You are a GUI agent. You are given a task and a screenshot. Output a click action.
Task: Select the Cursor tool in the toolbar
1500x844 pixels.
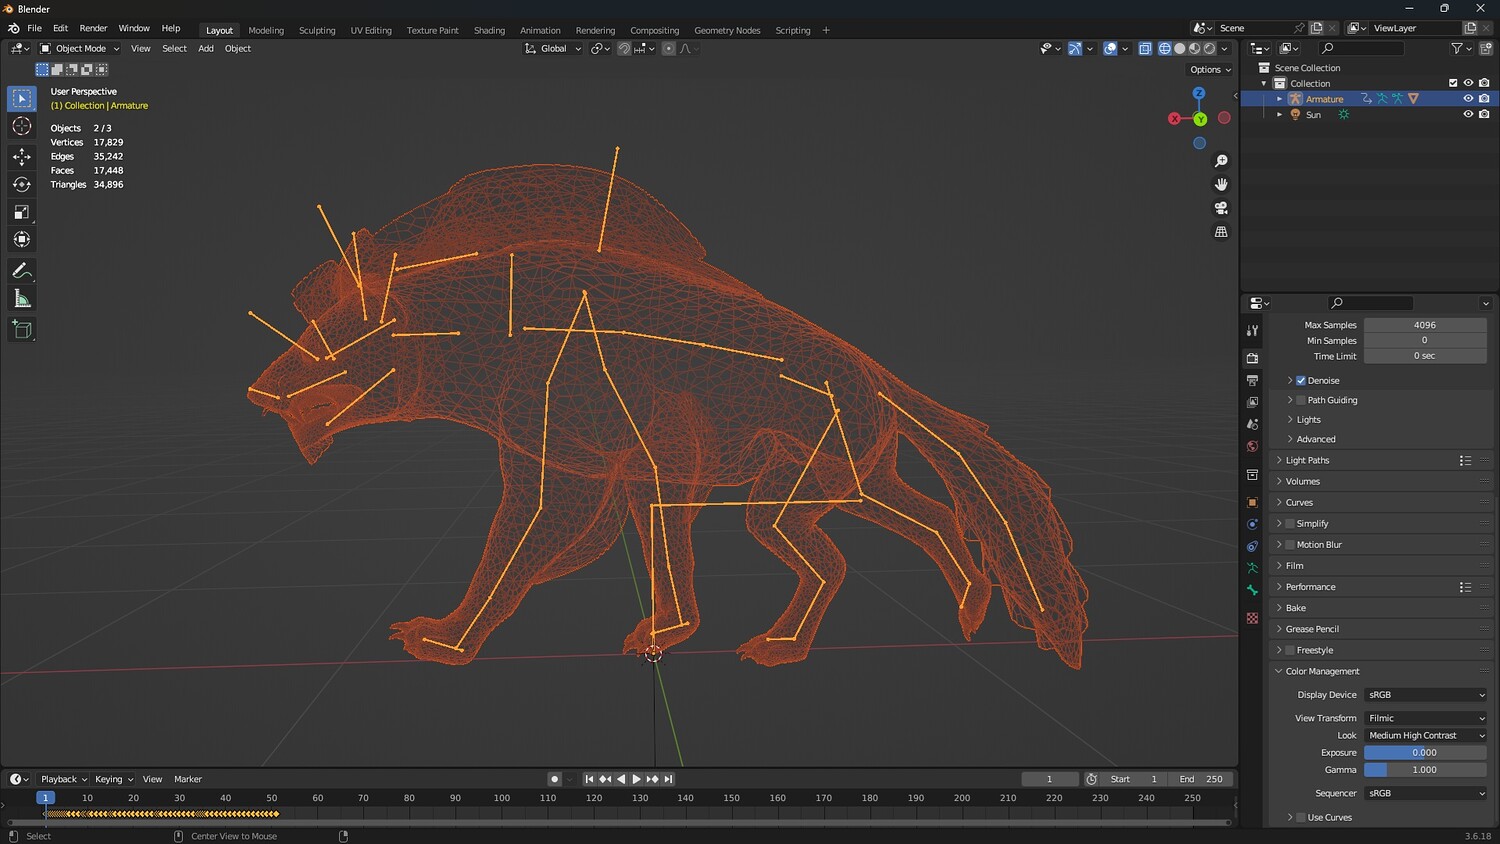point(21,126)
